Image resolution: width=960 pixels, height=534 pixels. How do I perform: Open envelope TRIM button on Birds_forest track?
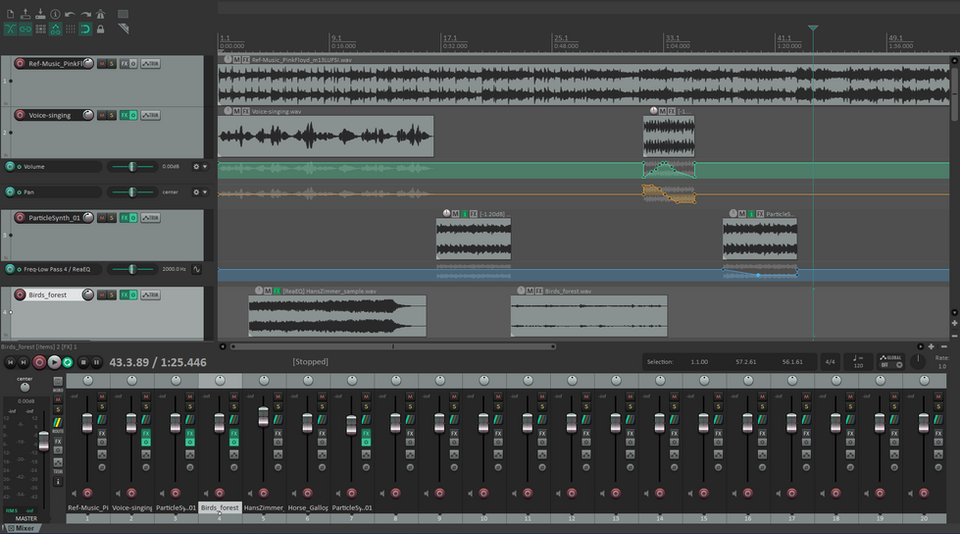coord(151,295)
